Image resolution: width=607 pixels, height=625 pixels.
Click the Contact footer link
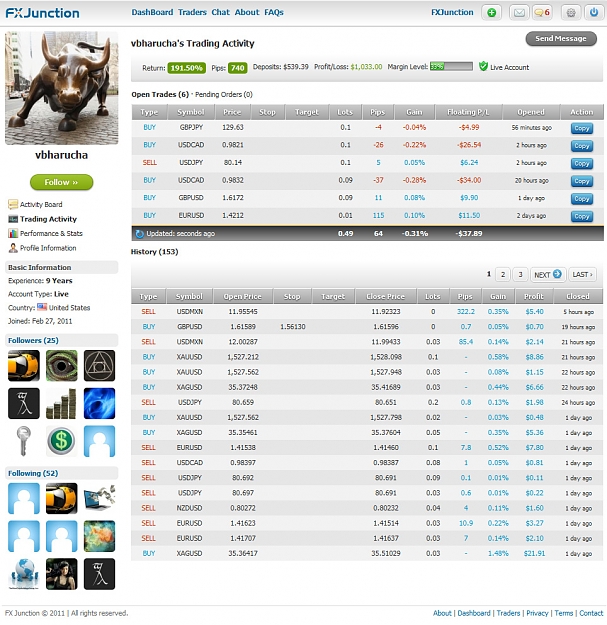[591, 613]
